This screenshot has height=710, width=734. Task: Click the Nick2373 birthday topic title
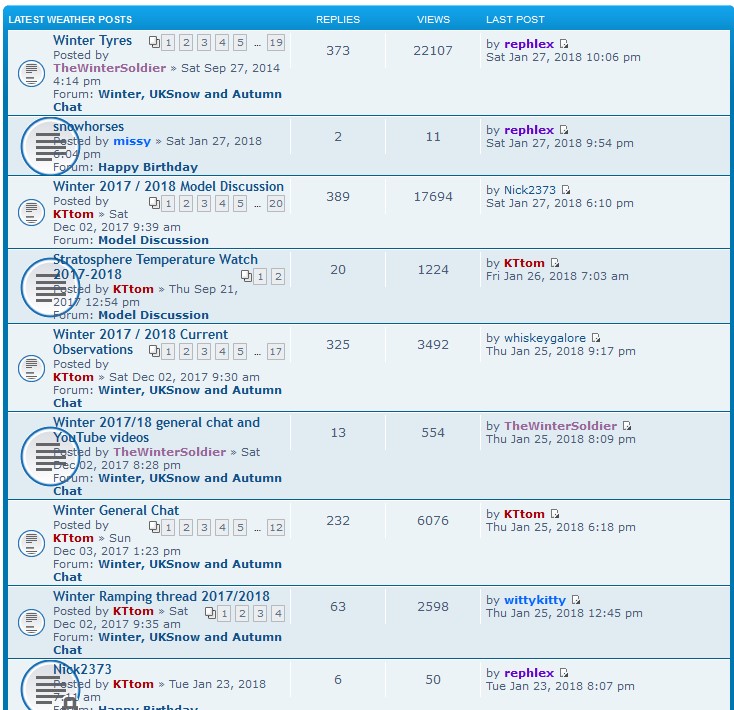pyautogui.click(x=82, y=669)
